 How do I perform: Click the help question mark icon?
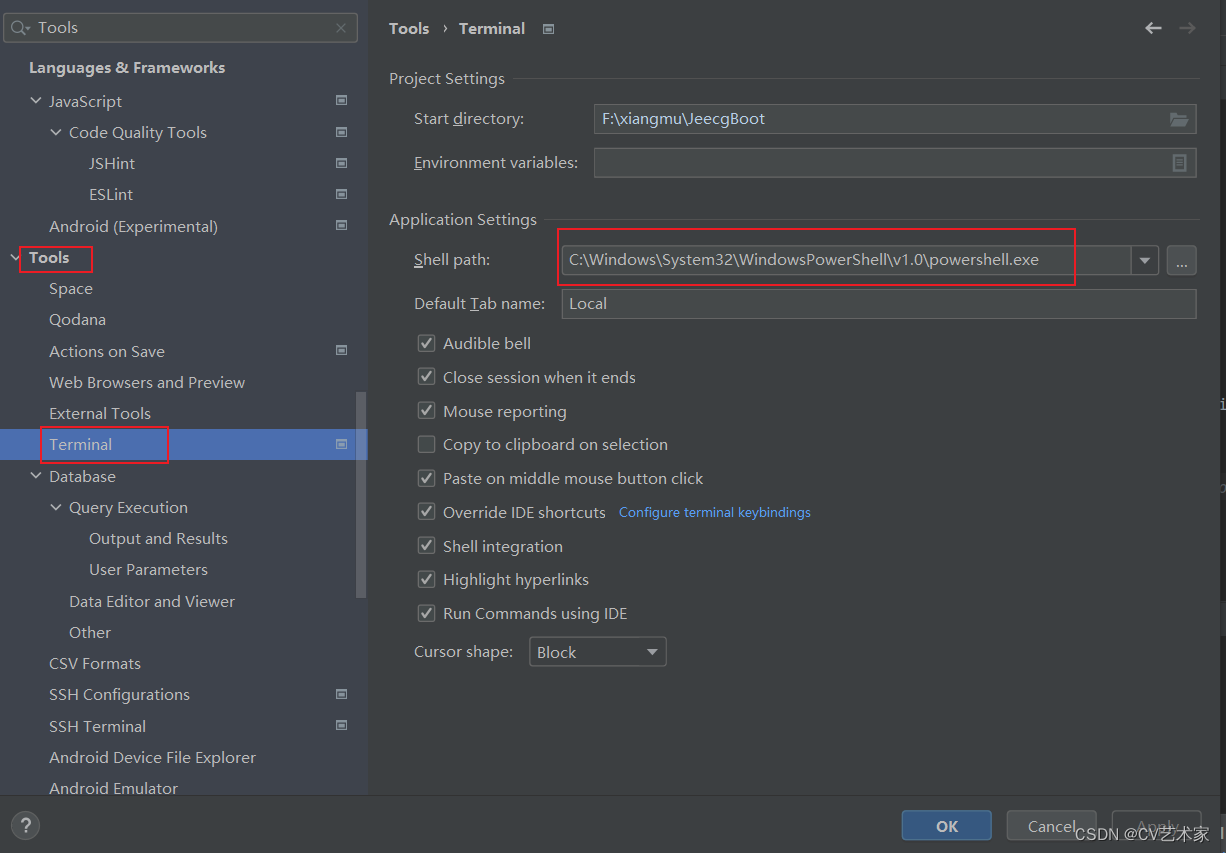tap(25, 825)
